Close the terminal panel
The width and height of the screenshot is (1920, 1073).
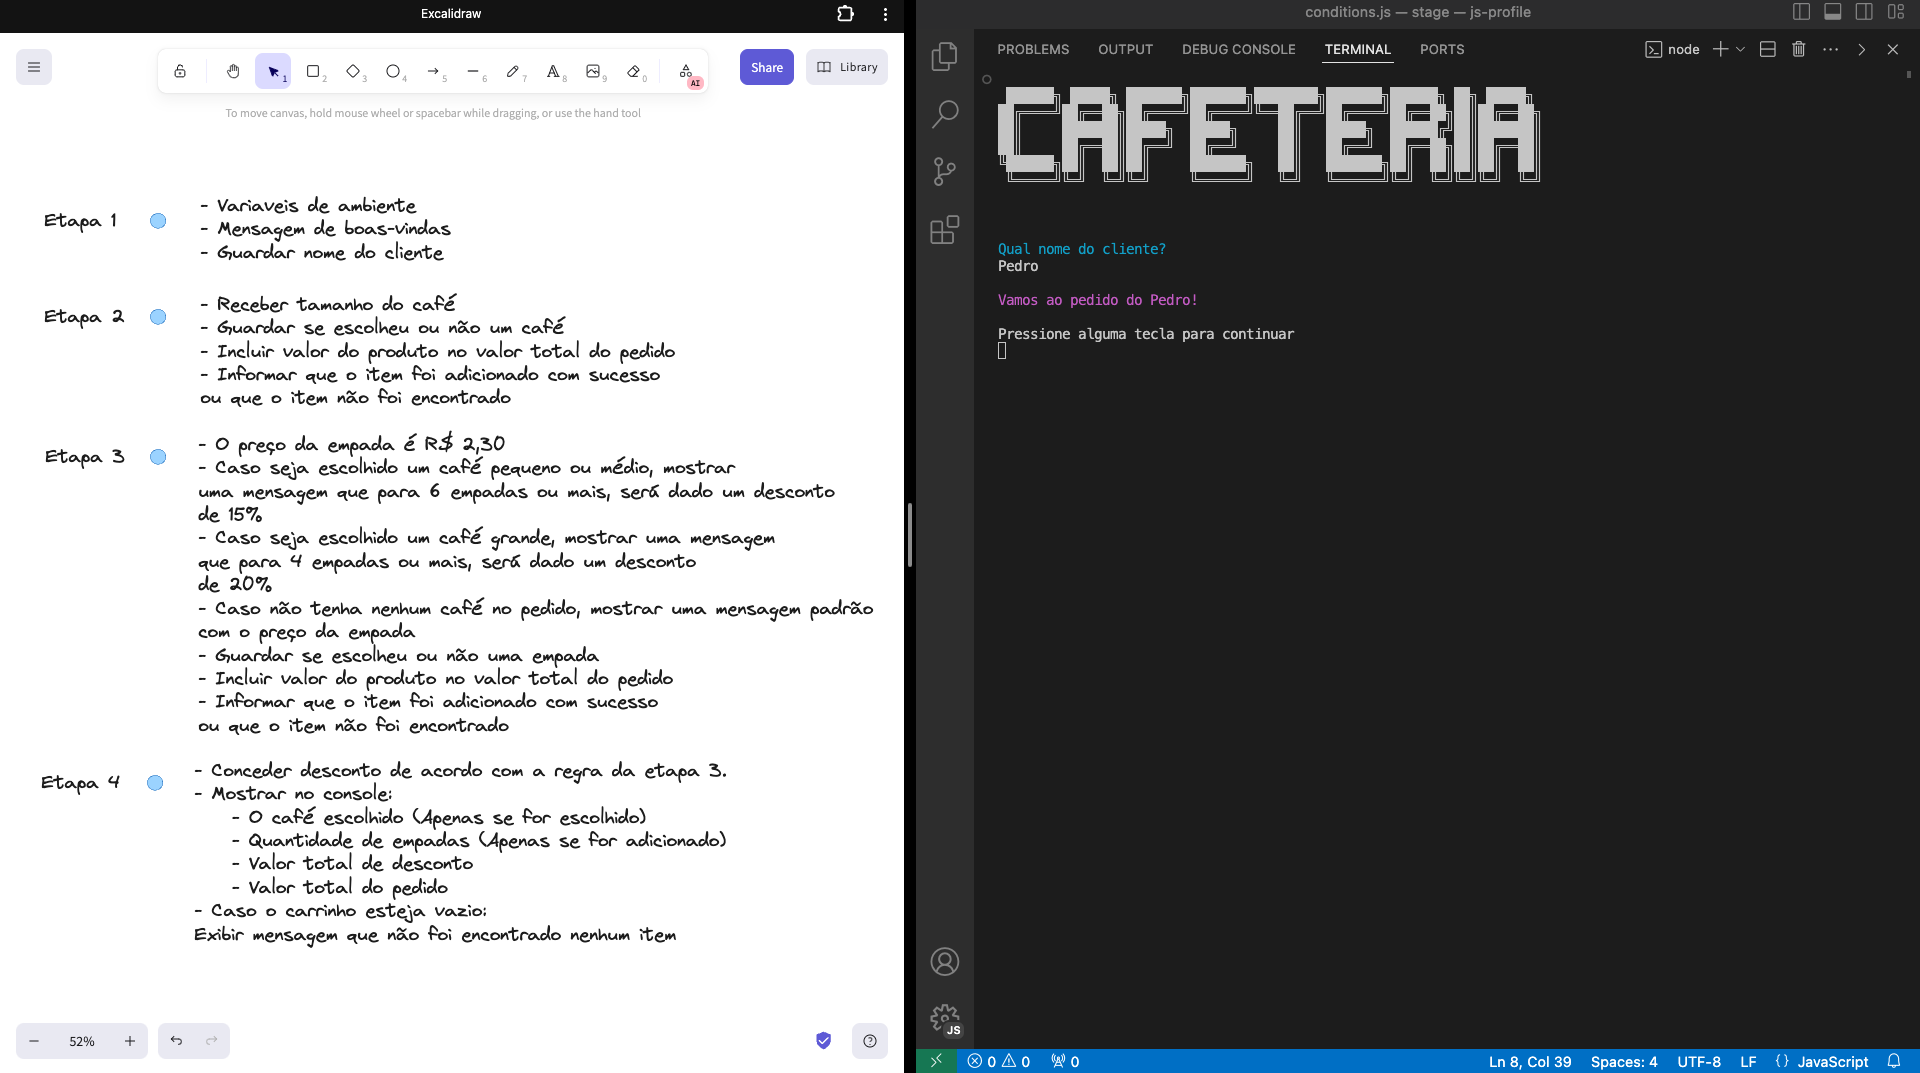coord(1892,49)
